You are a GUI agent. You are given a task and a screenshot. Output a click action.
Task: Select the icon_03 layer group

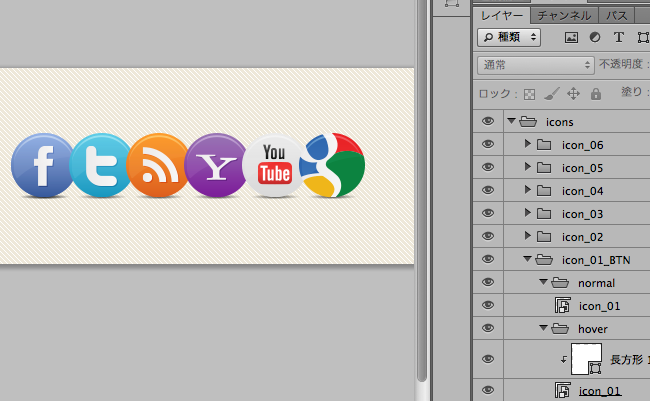(582, 213)
